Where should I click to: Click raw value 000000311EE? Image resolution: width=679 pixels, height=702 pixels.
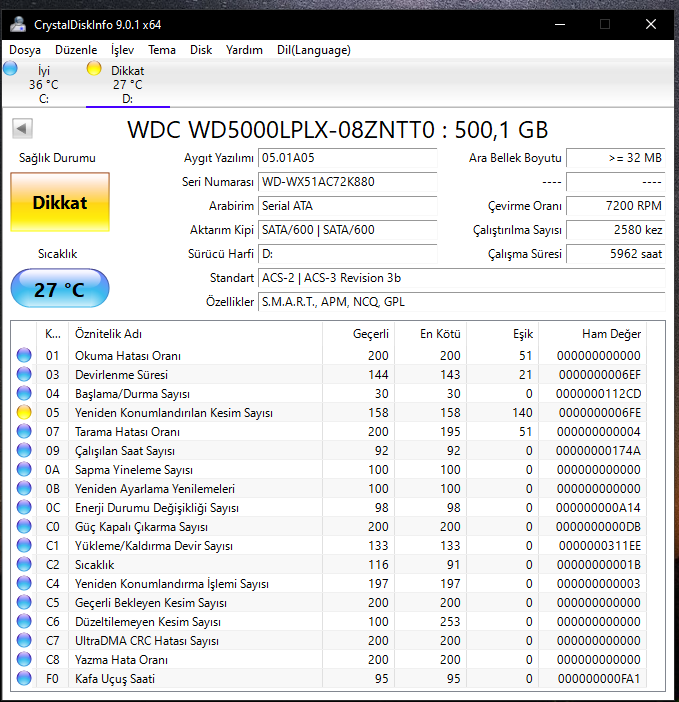[600, 546]
